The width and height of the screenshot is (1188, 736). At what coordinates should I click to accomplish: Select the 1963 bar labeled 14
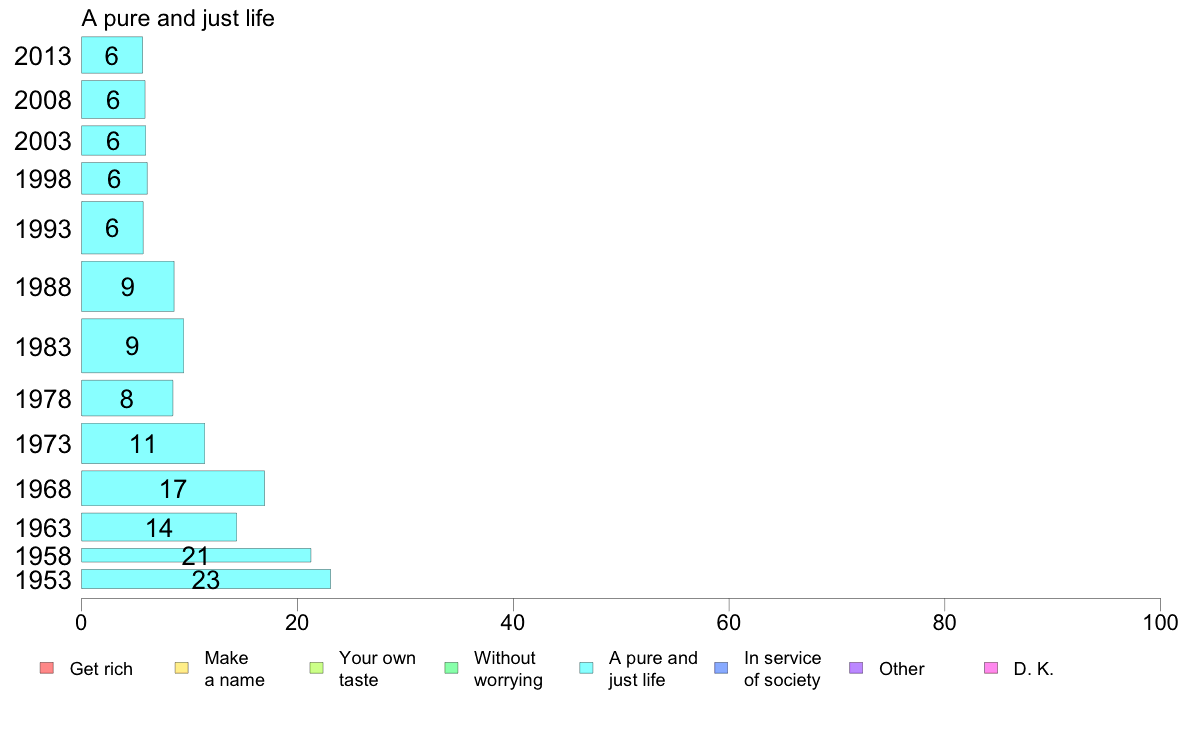click(x=158, y=527)
